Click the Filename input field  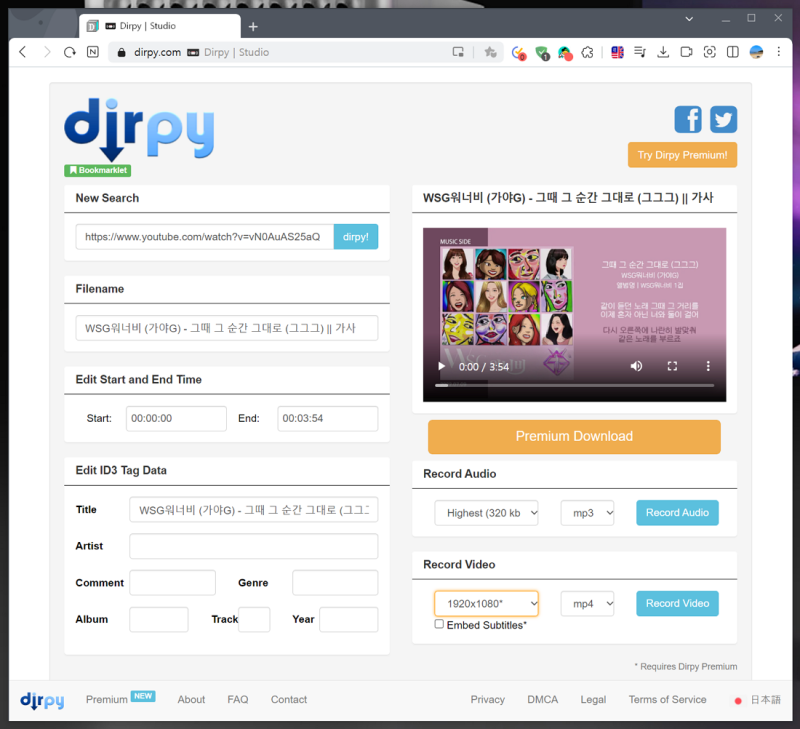pyautogui.click(x=227, y=328)
